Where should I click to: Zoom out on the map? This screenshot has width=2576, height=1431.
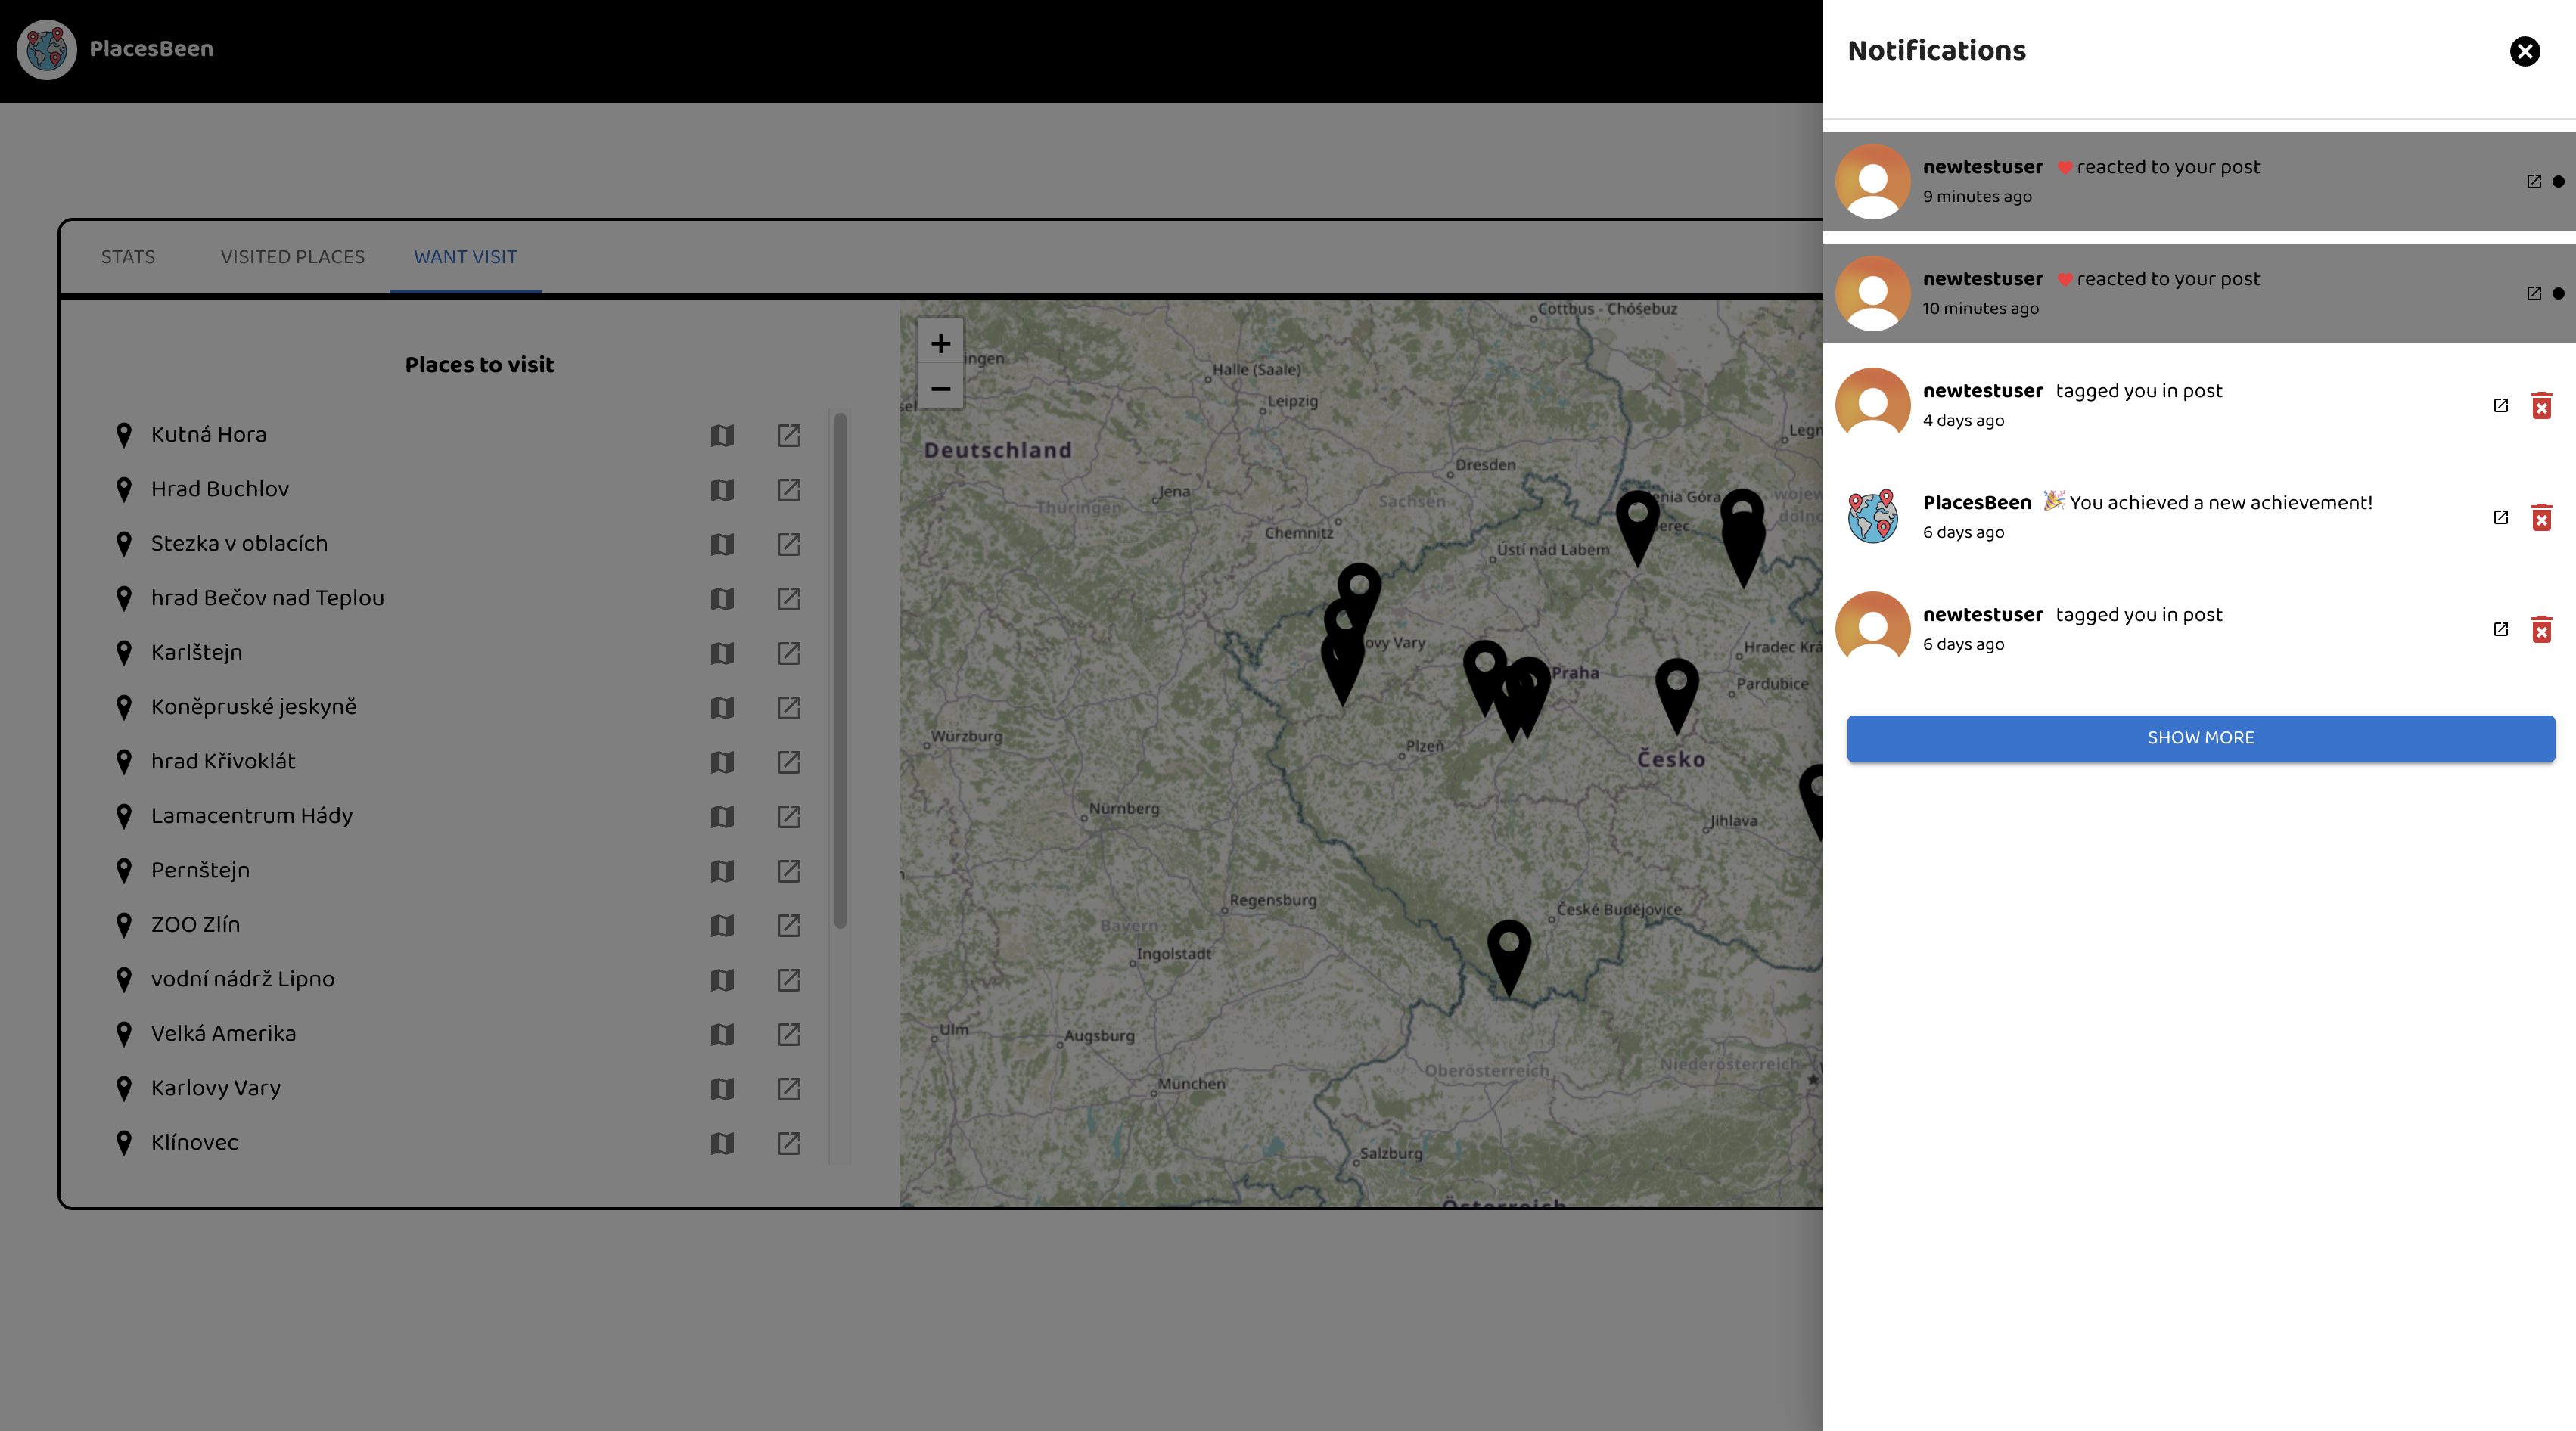point(940,388)
